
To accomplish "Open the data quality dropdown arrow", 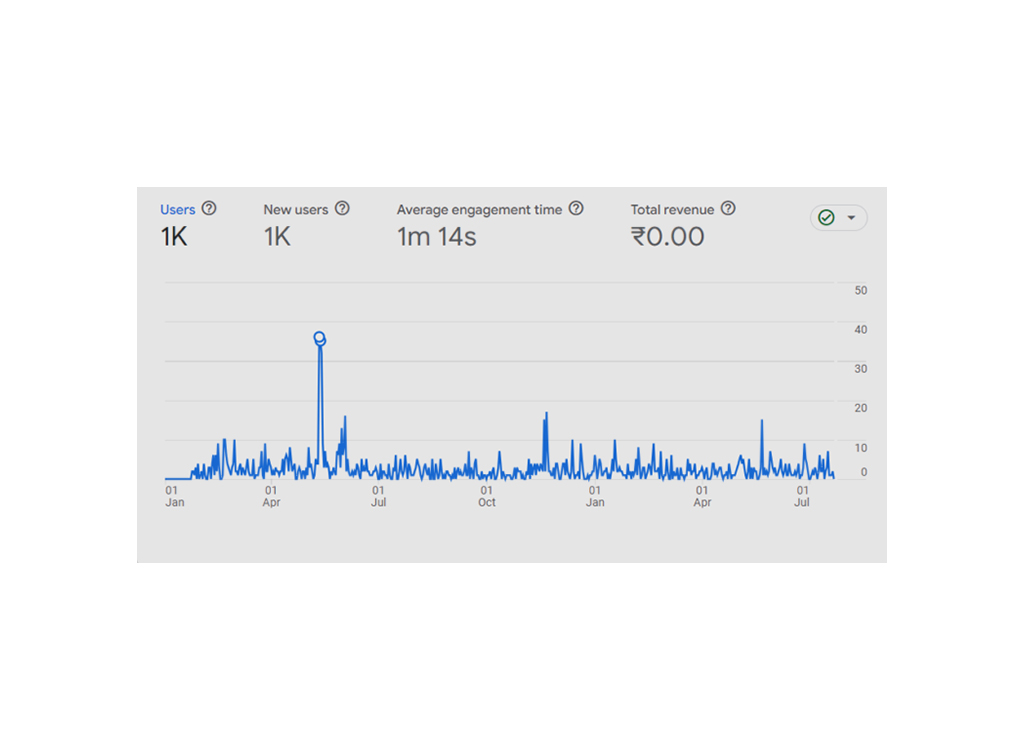I will point(849,217).
